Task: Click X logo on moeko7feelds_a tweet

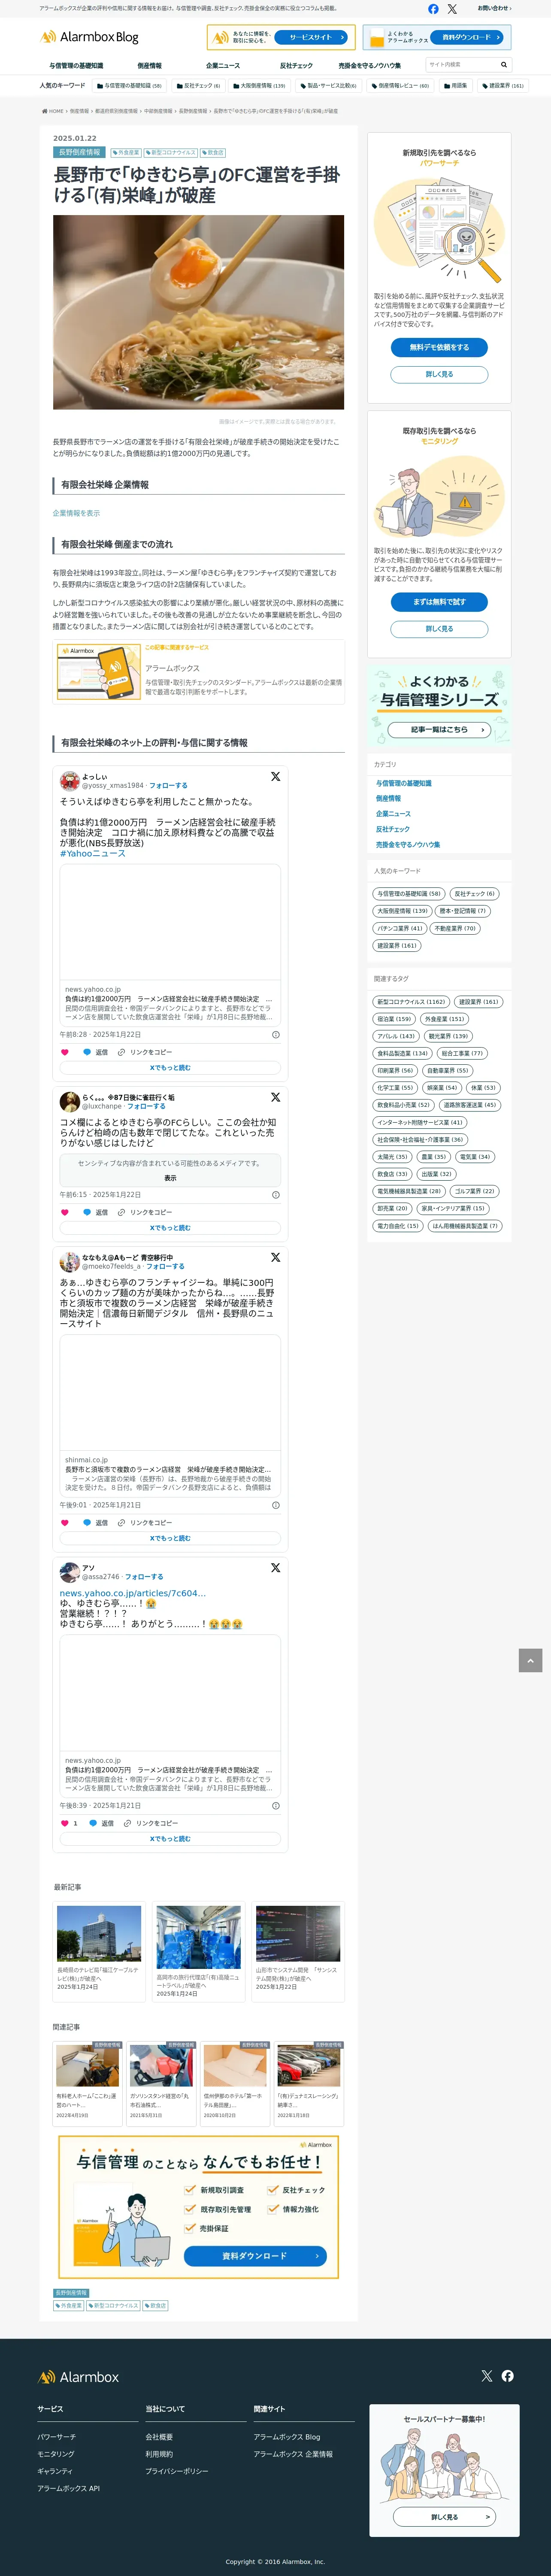Action: pyautogui.click(x=275, y=1257)
